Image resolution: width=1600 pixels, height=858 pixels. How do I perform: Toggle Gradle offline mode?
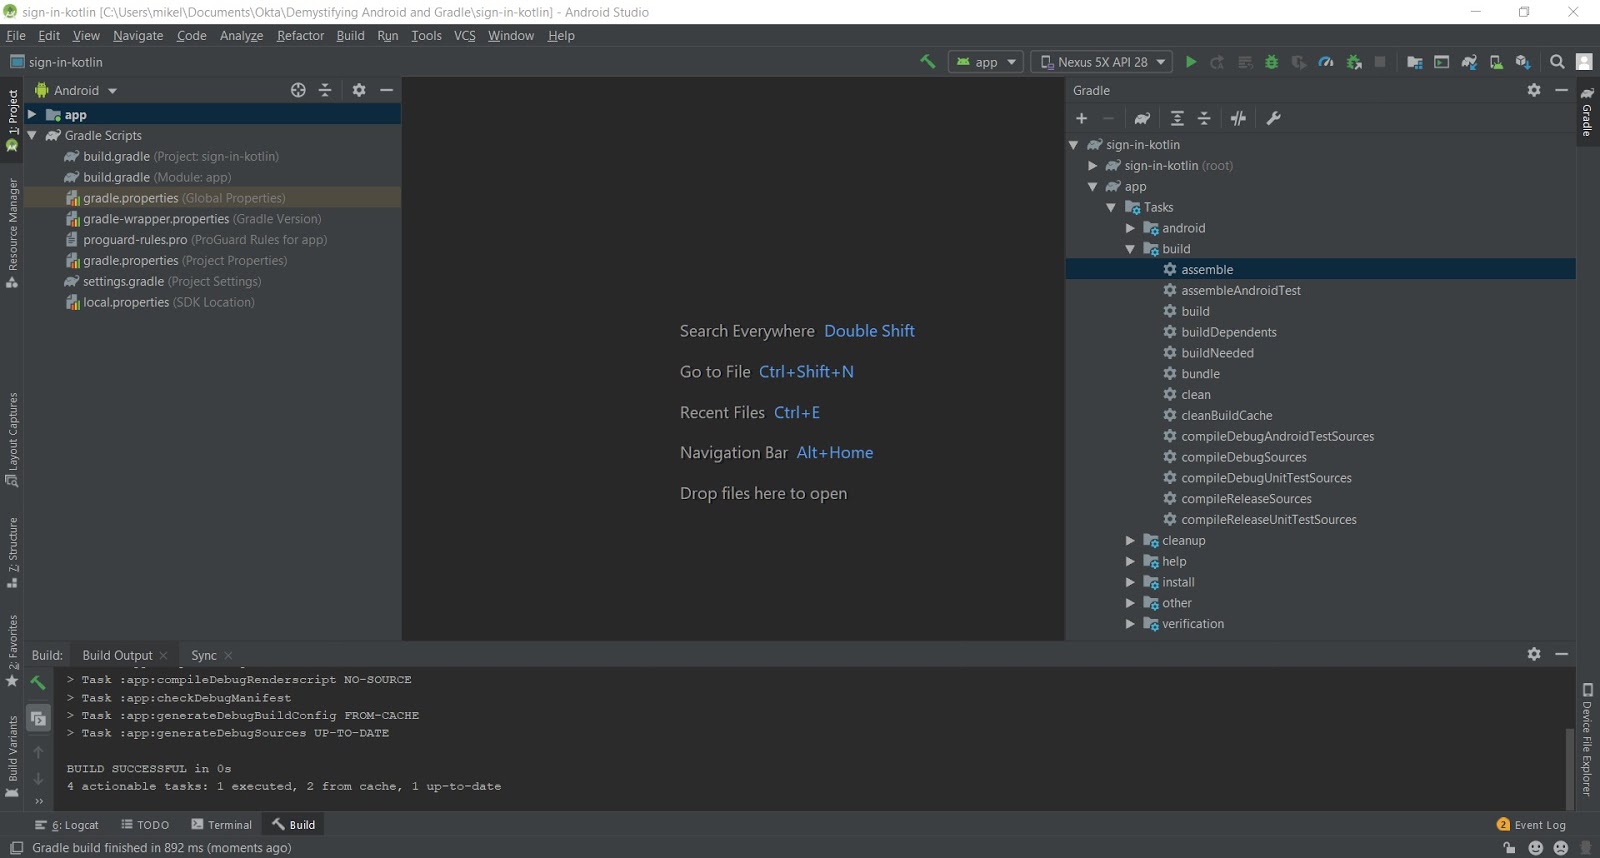pos(1238,118)
